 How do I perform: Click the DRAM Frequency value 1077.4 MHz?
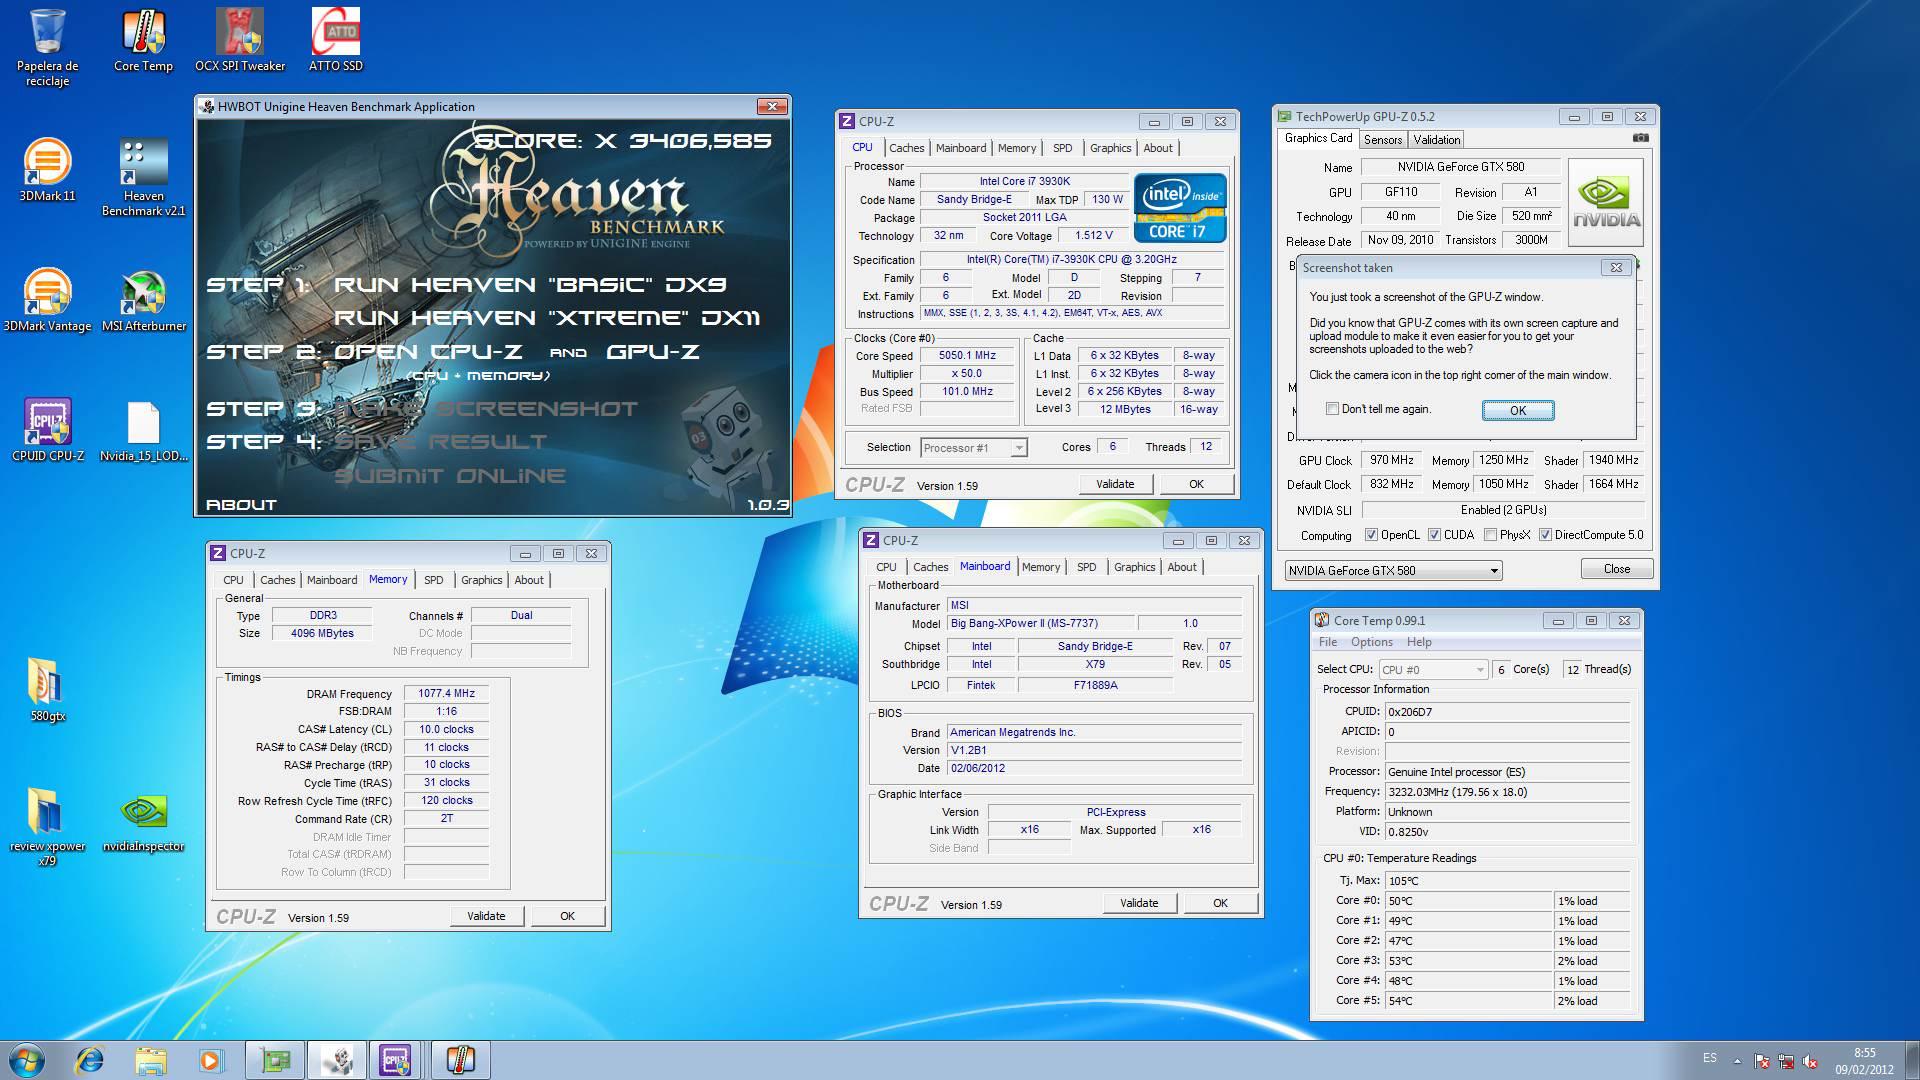(x=446, y=693)
